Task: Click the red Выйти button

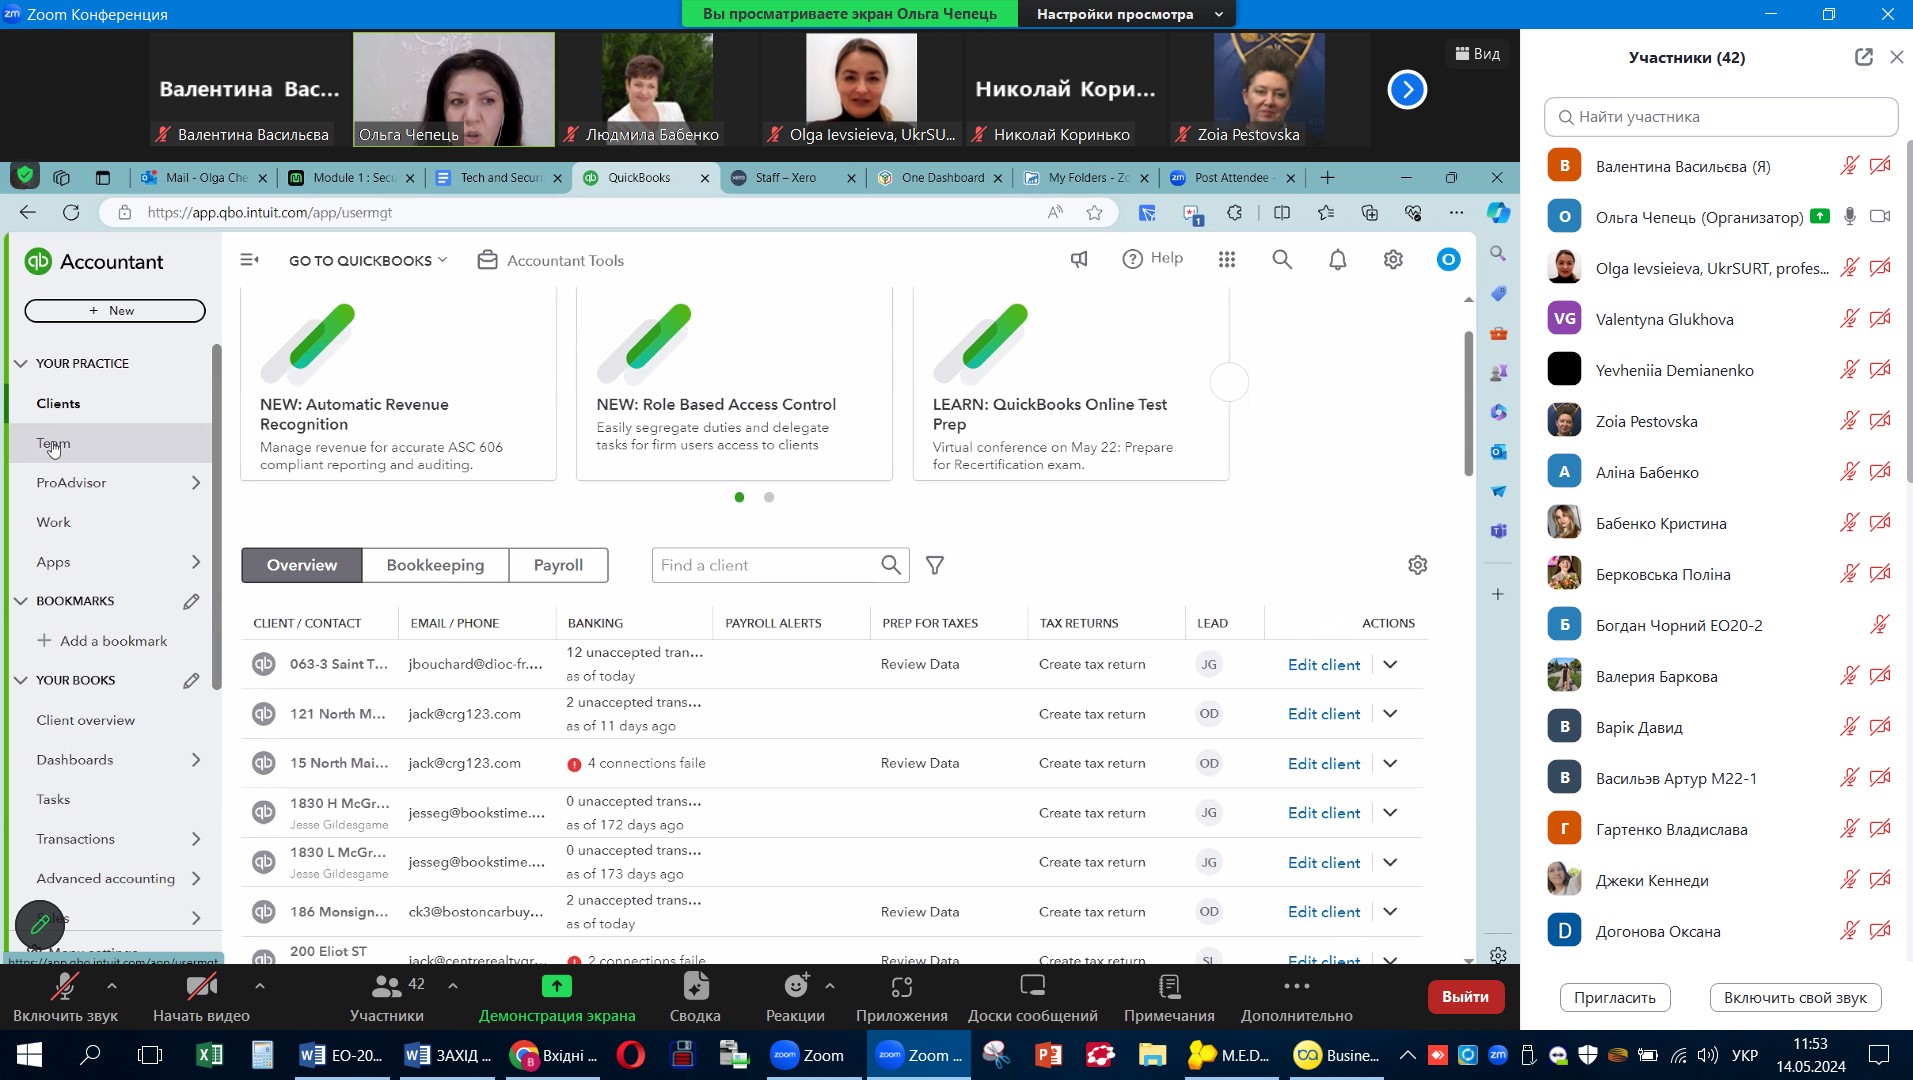Action: pos(1466,997)
